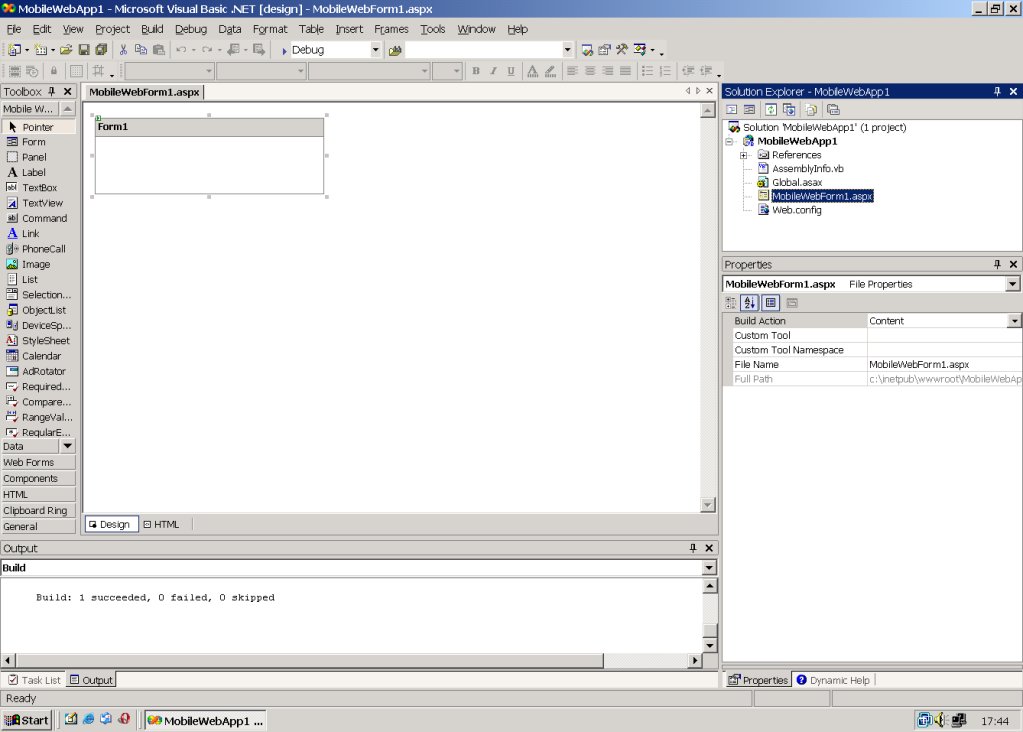Open the Project menu

pyautogui.click(x=112, y=29)
